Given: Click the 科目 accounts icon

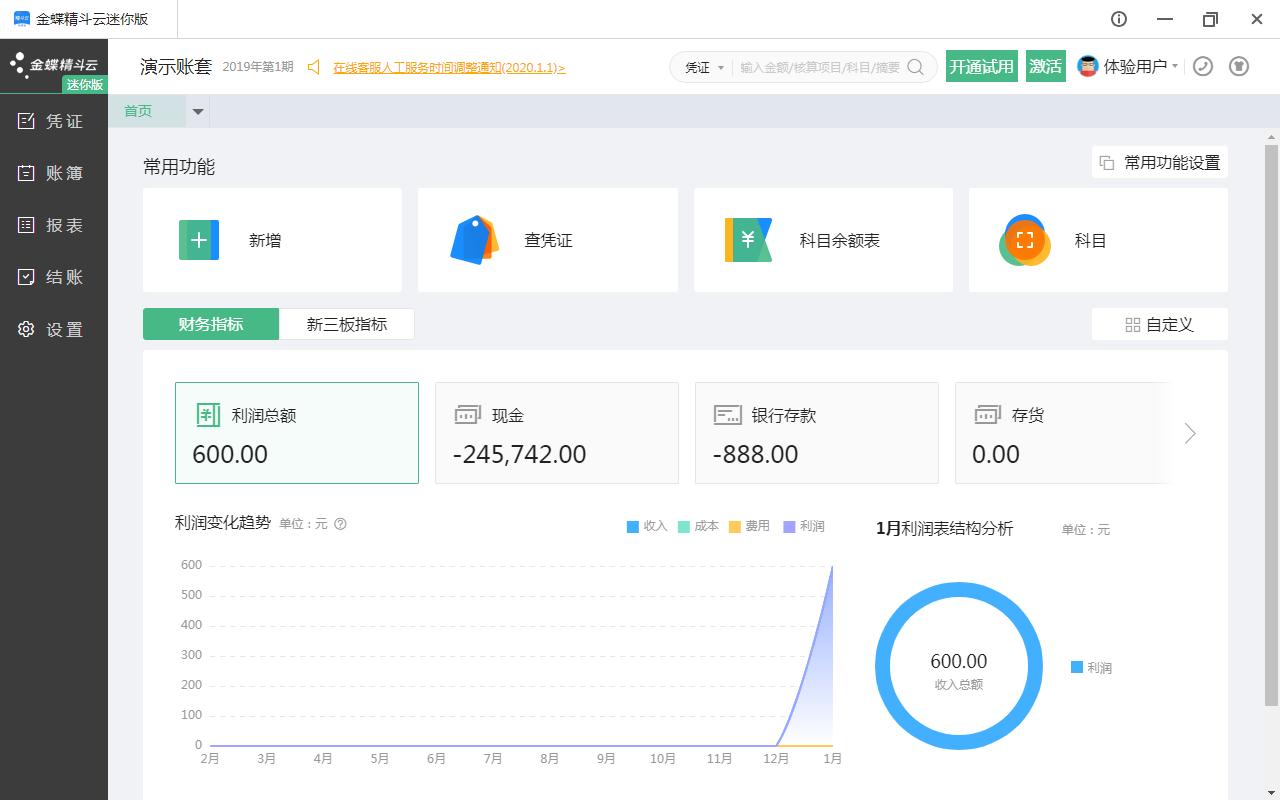Looking at the screenshot, I should (x=1024, y=240).
